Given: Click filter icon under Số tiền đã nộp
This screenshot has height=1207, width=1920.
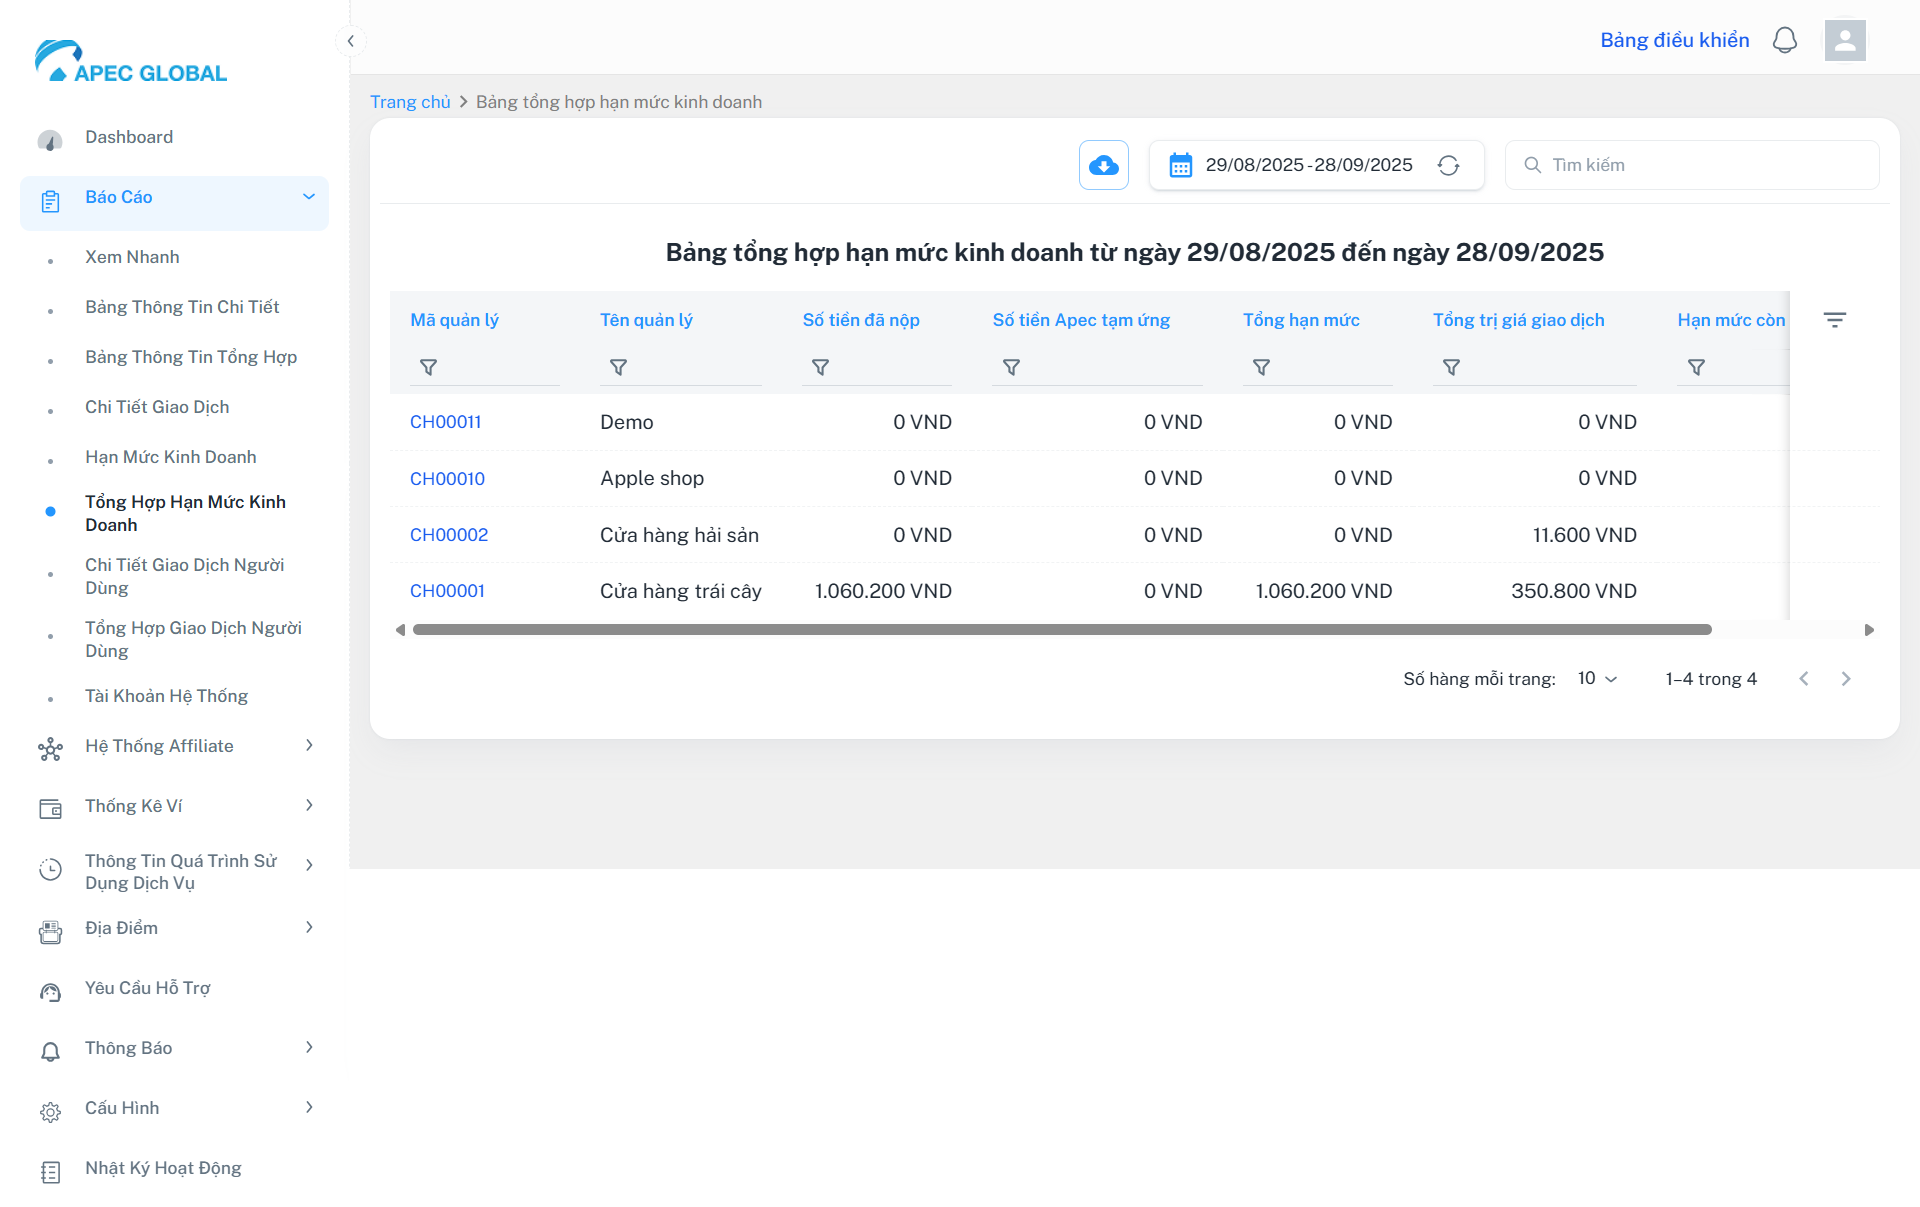Looking at the screenshot, I should click(x=820, y=368).
